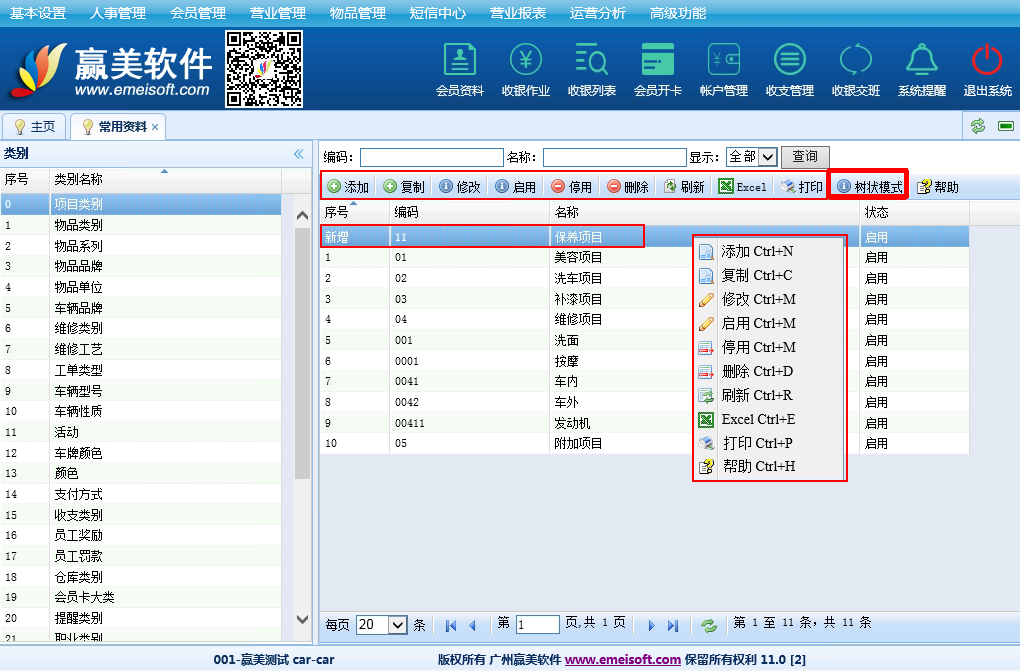Image resolution: width=1020 pixels, height=671 pixels.
Task: Open the www.emeisoft.com footer link
Action: tap(622, 660)
